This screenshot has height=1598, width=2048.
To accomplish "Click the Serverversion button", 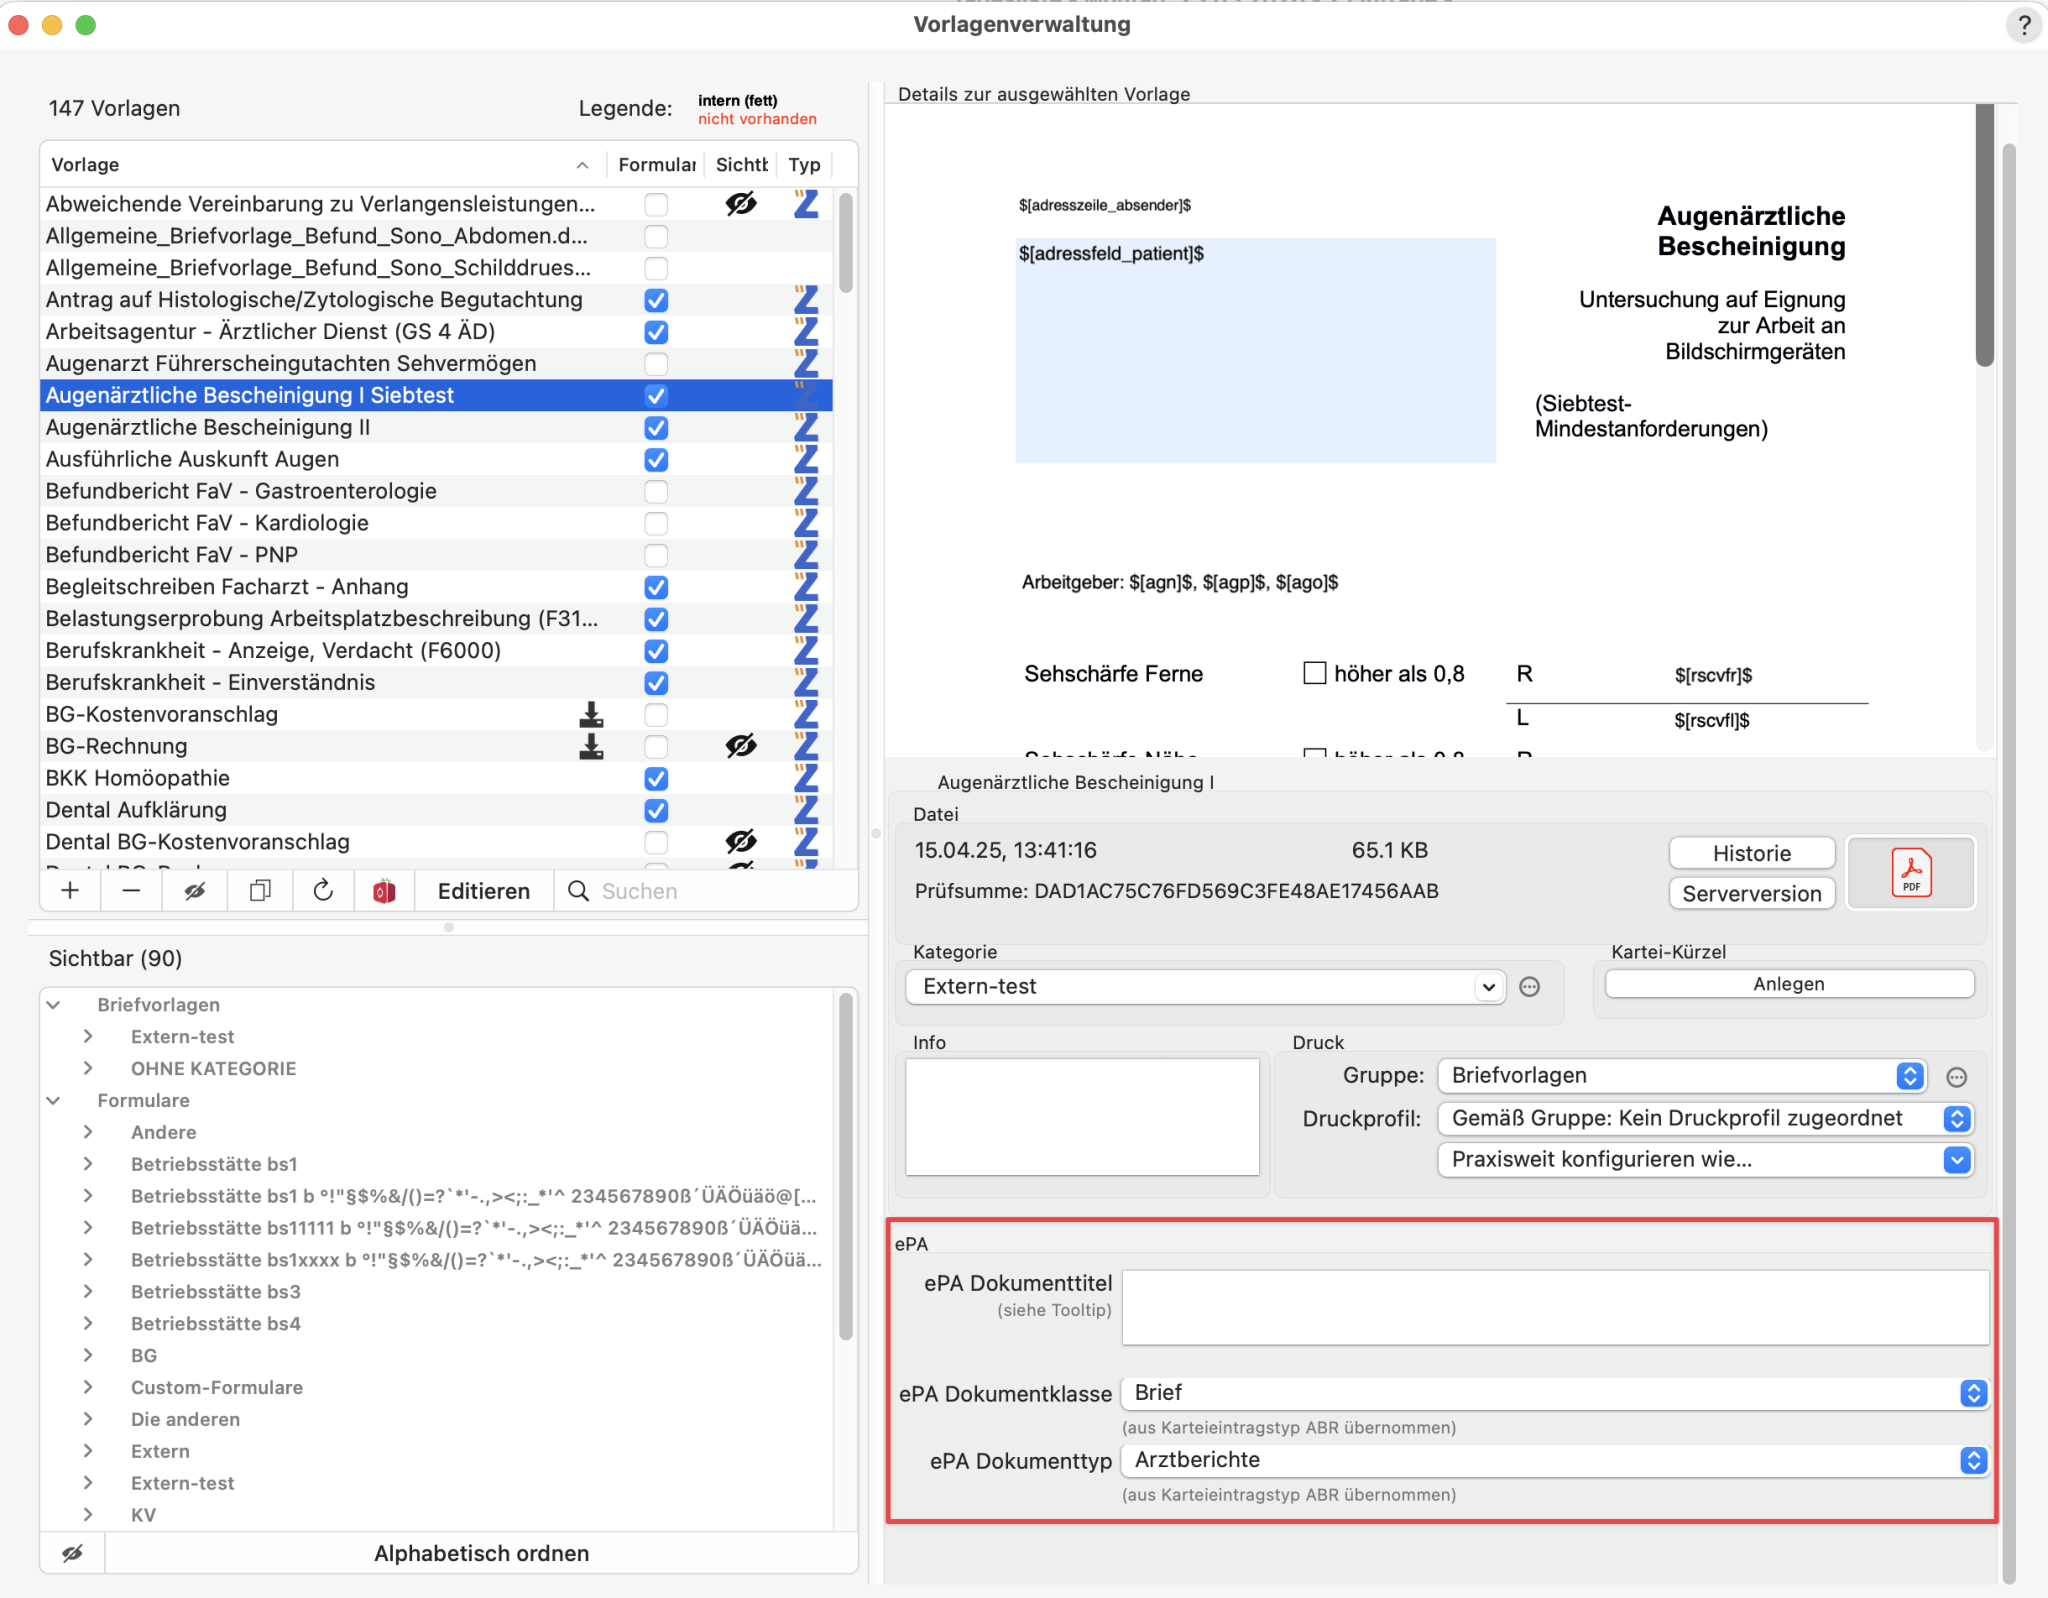I will [1752, 893].
